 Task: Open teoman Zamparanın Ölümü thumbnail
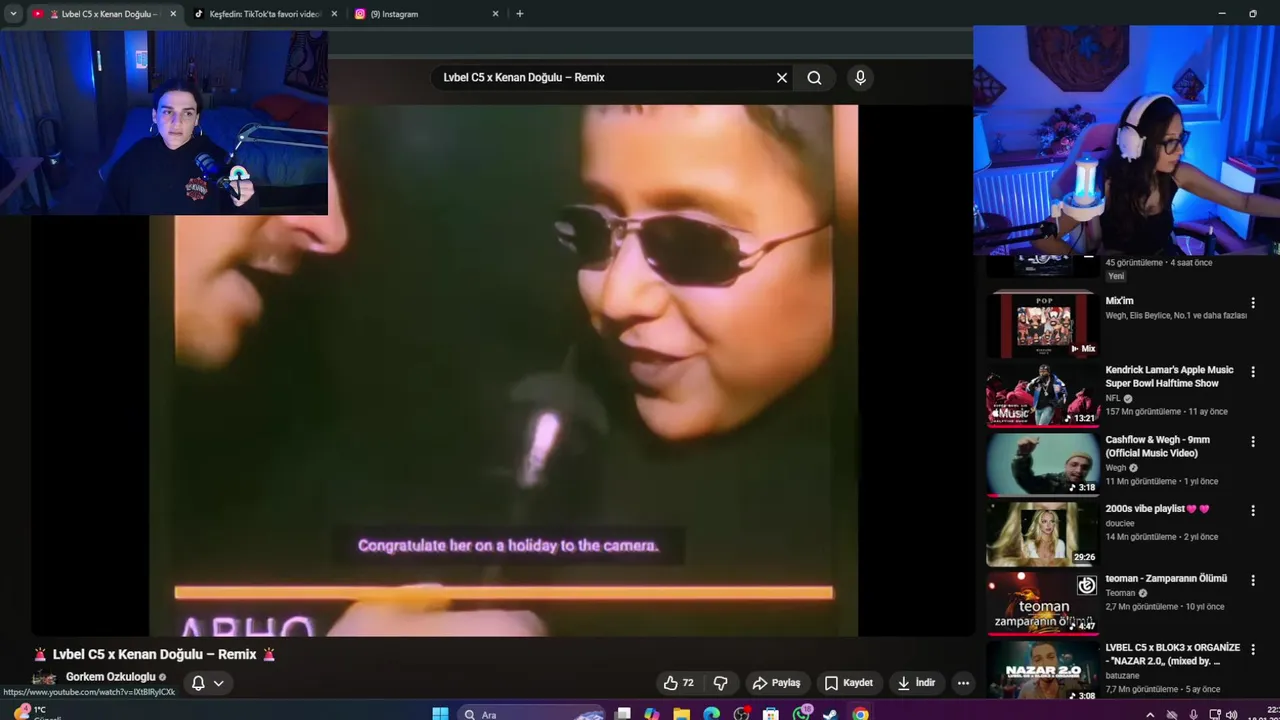click(1042, 603)
